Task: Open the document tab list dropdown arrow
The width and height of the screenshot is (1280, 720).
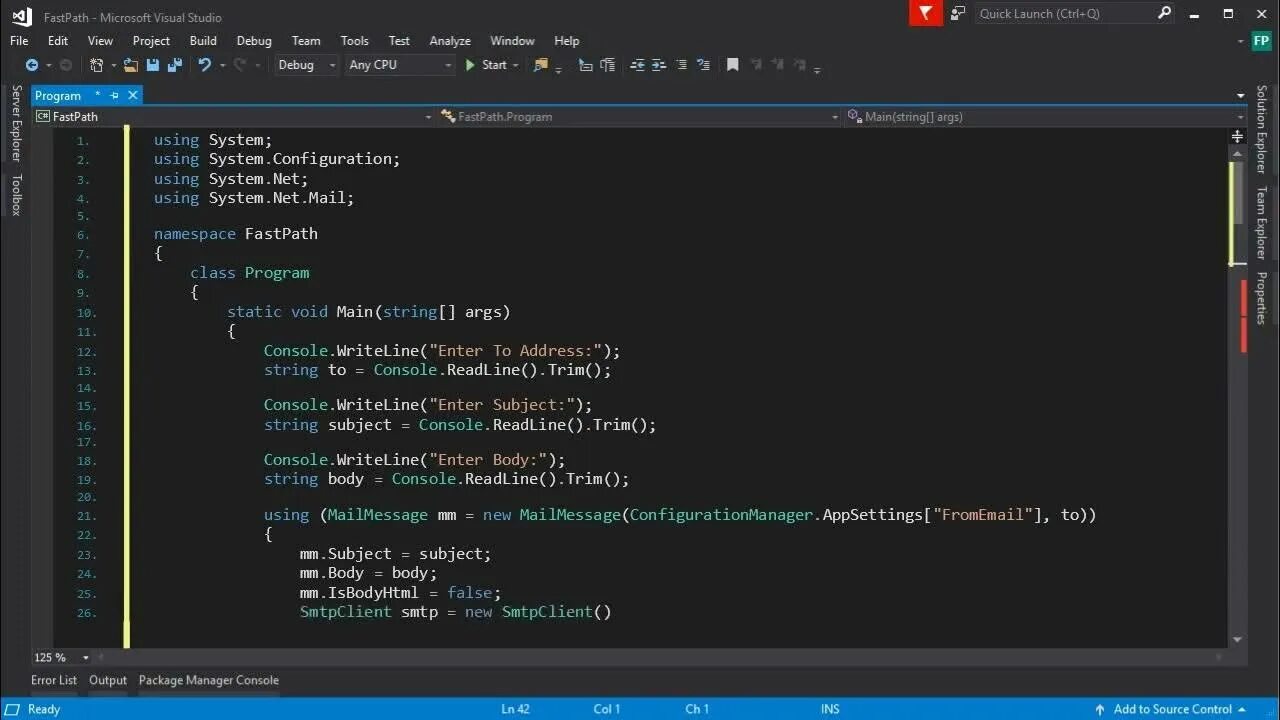Action: [1240, 96]
